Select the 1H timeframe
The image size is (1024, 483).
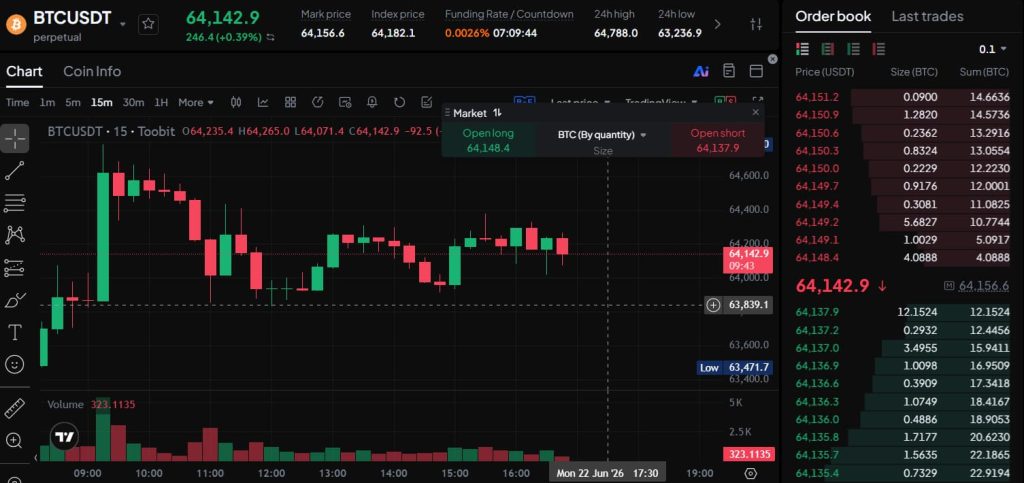click(161, 102)
